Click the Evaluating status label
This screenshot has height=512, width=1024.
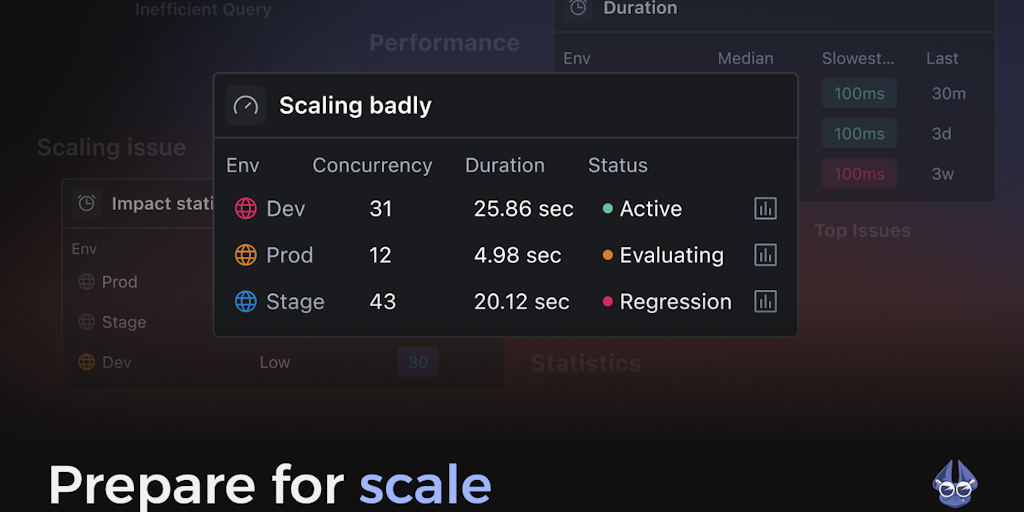pyautogui.click(x=671, y=255)
